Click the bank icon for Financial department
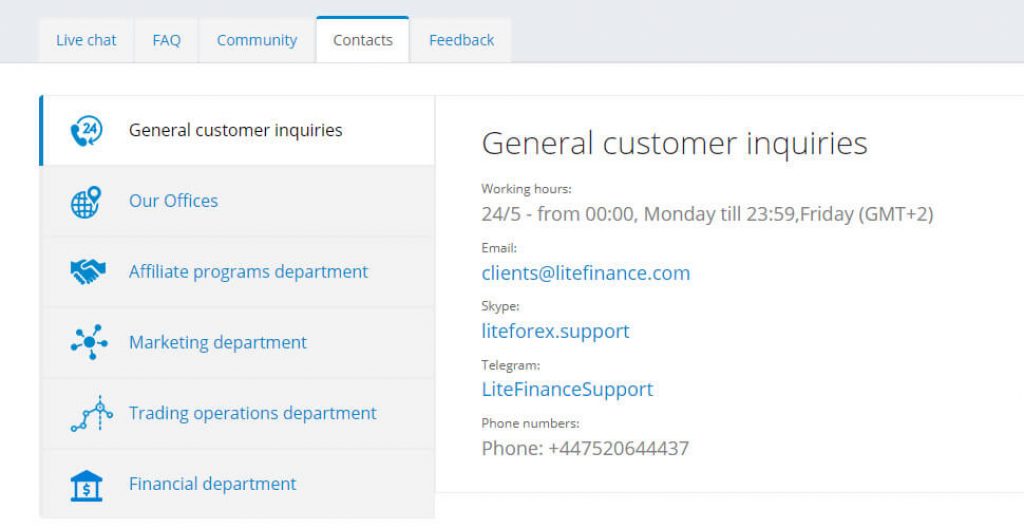The height and width of the screenshot is (528, 1024). [x=87, y=485]
